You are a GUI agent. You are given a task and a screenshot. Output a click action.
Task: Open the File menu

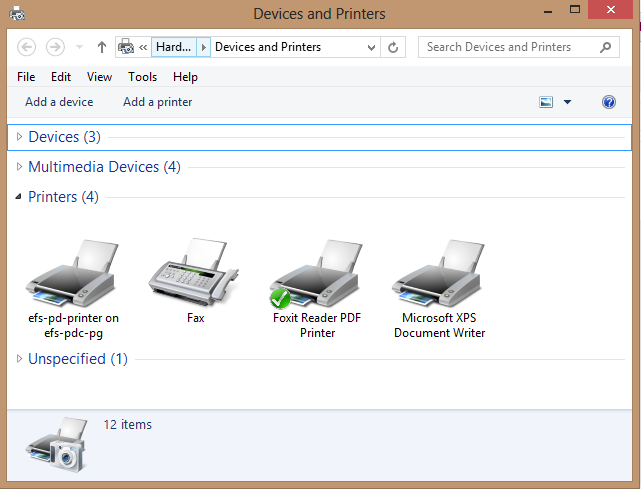coord(26,76)
